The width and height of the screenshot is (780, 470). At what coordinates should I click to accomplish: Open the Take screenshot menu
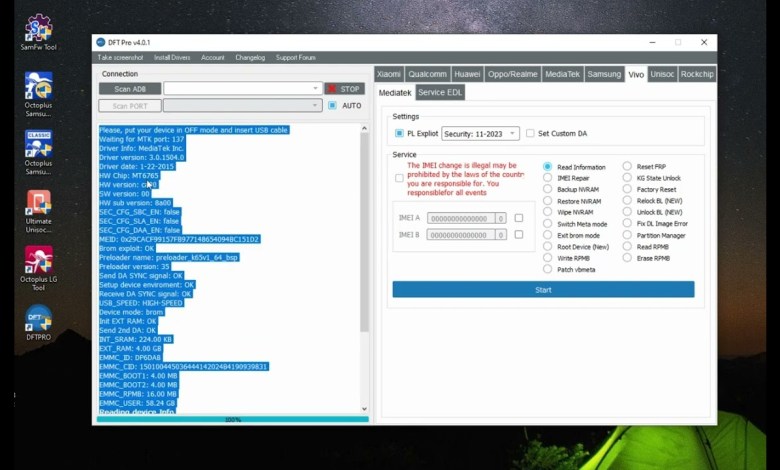120,58
